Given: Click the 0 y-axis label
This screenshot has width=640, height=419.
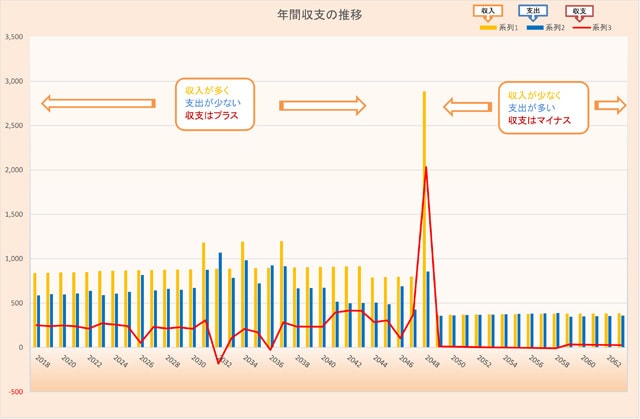Looking at the screenshot, I should click(x=21, y=348).
